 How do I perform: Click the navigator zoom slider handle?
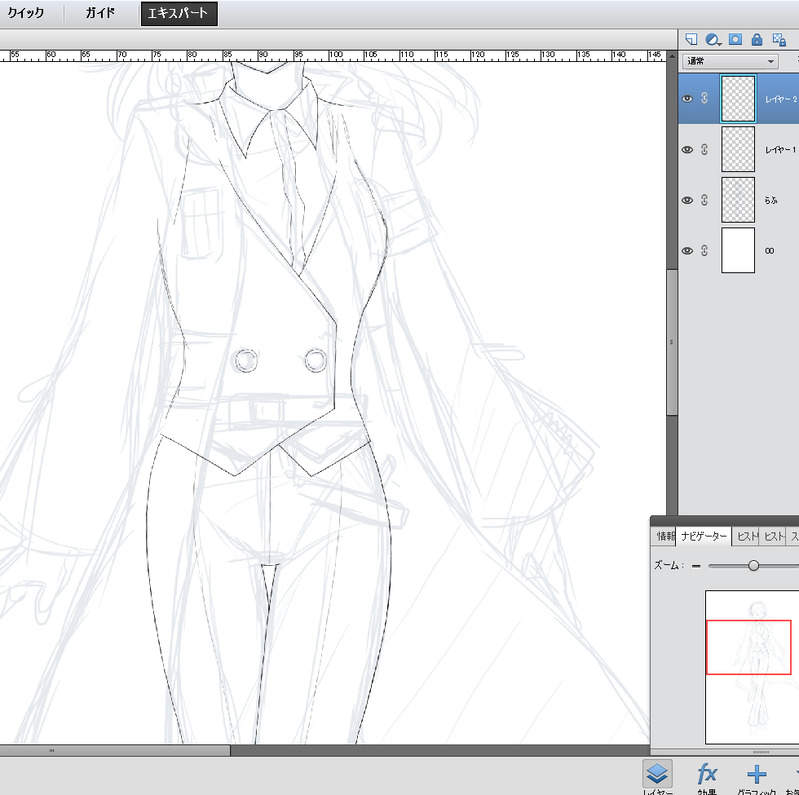[753, 566]
